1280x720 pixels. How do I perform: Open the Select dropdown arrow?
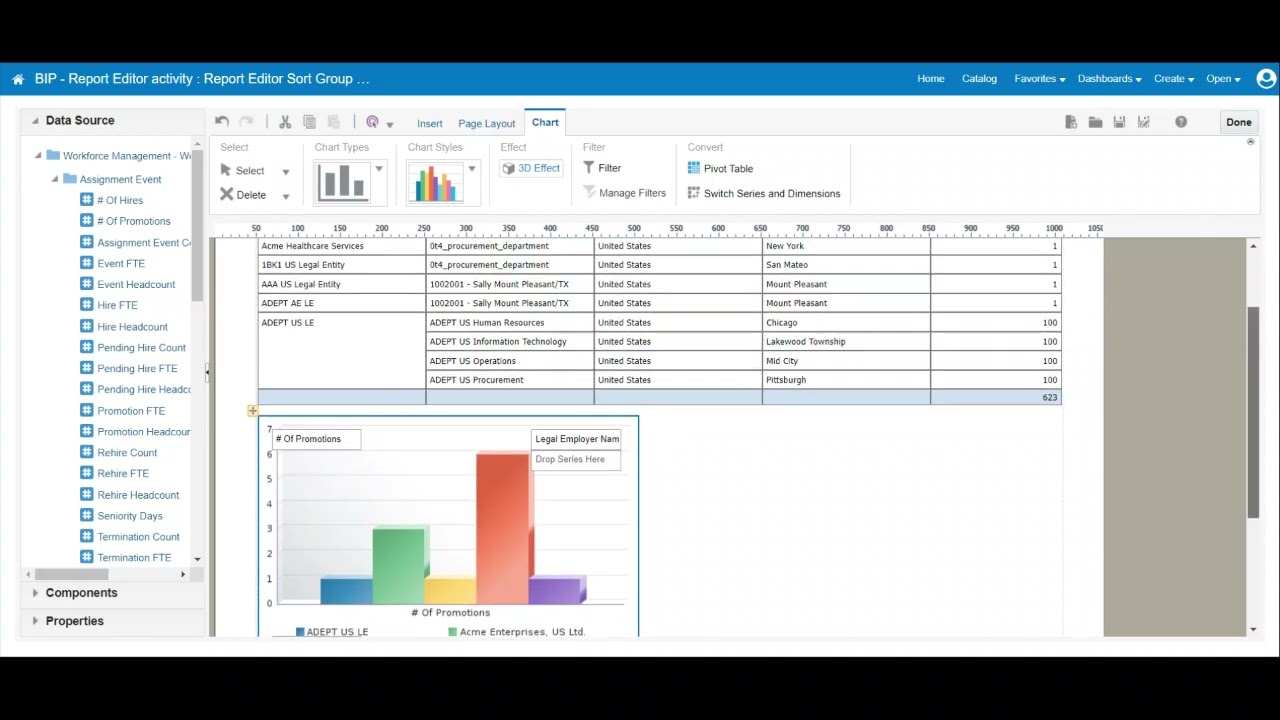pyautogui.click(x=286, y=172)
